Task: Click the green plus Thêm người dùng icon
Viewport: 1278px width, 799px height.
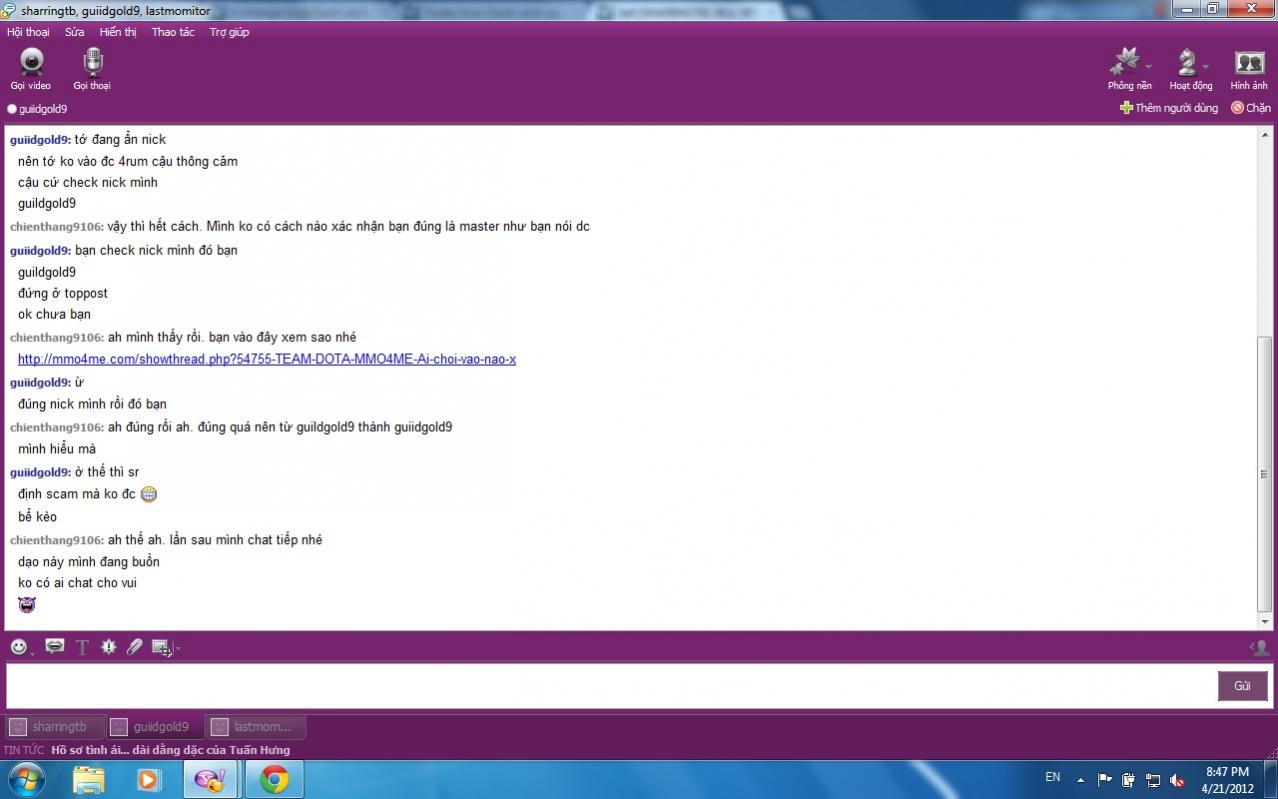Action: coord(1126,108)
